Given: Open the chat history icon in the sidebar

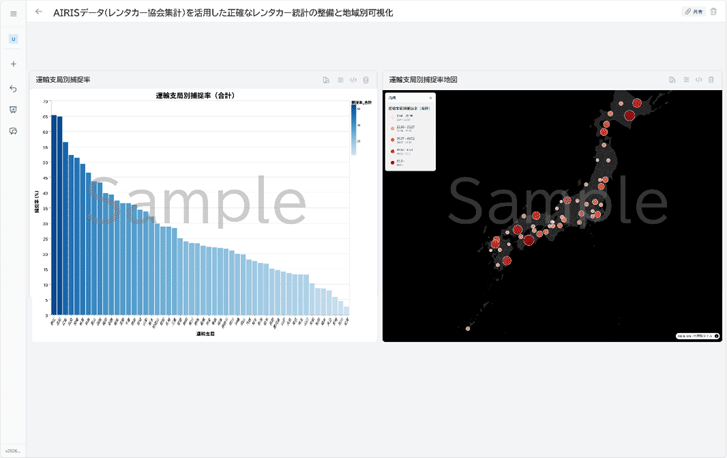Looking at the screenshot, I should pos(13,131).
